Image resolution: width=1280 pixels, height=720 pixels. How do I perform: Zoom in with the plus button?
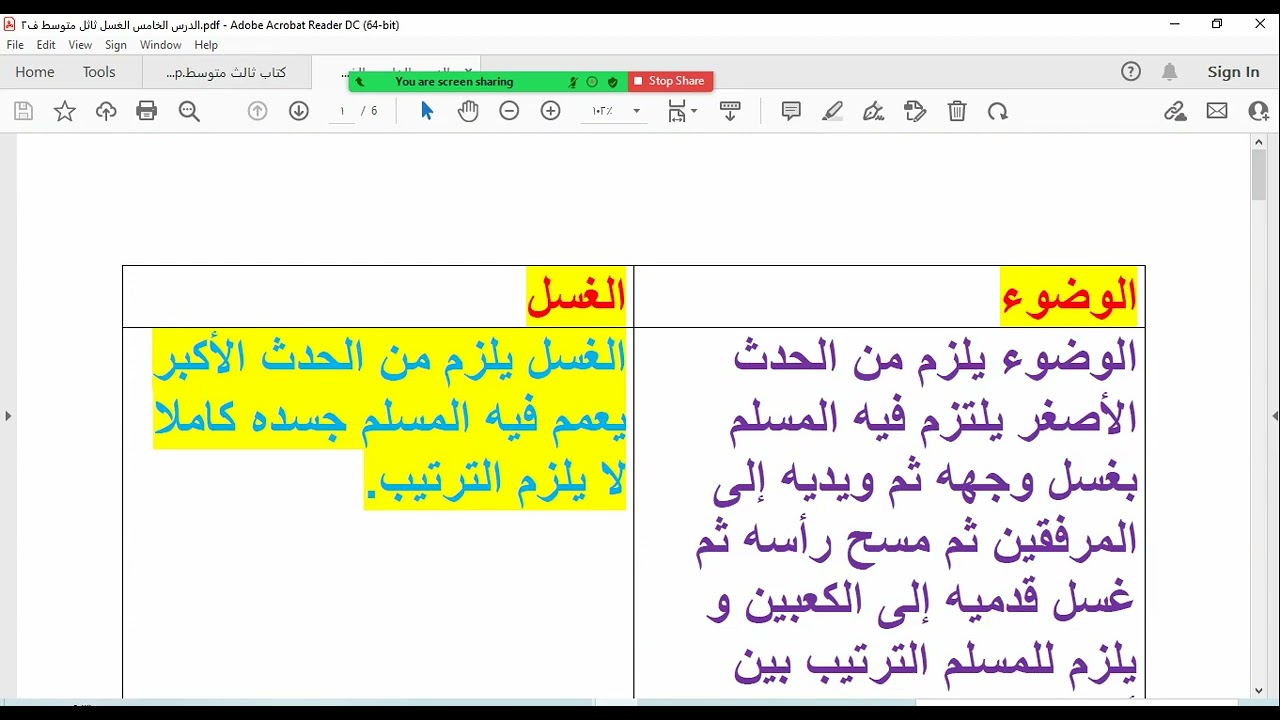coord(550,111)
